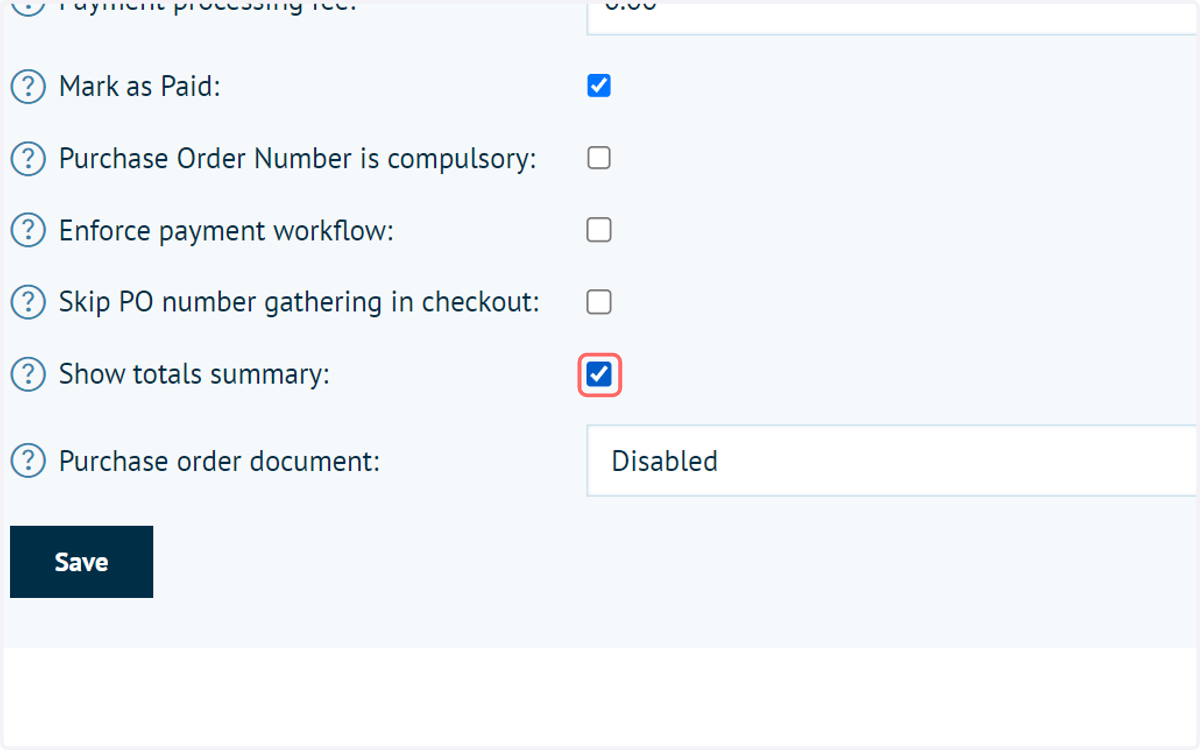Uncheck the Mark as Paid checkbox
The image size is (1200, 750).
coord(599,86)
